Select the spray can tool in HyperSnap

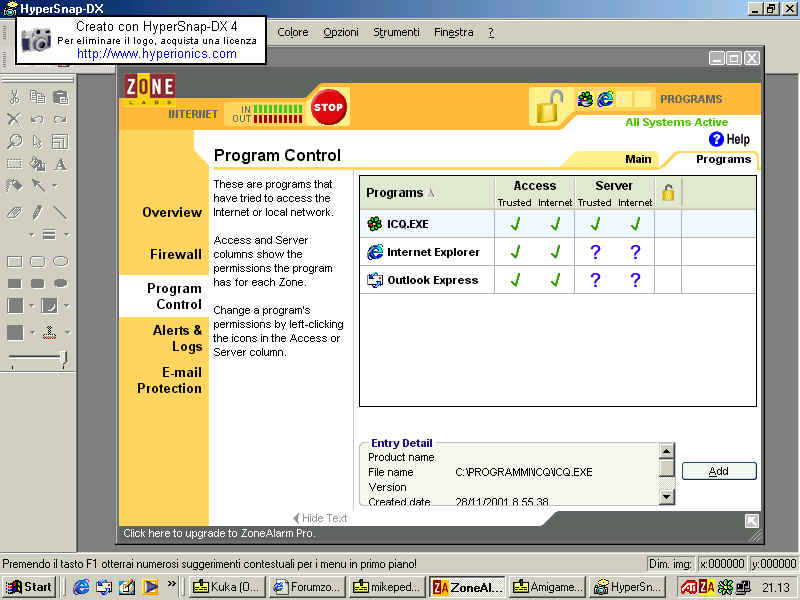pyautogui.click(x=15, y=185)
